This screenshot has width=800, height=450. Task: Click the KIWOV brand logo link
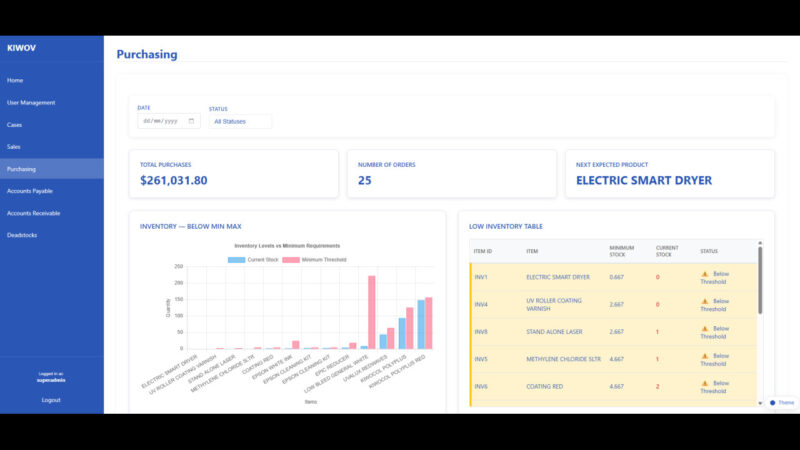[x=21, y=47]
